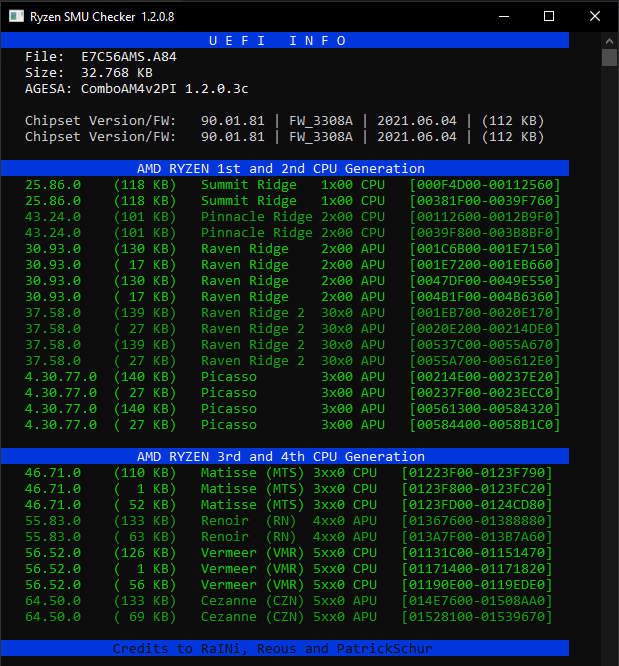
Task: Click Matisse row with address 01223F00-0123F790
Action: click(288, 473)
